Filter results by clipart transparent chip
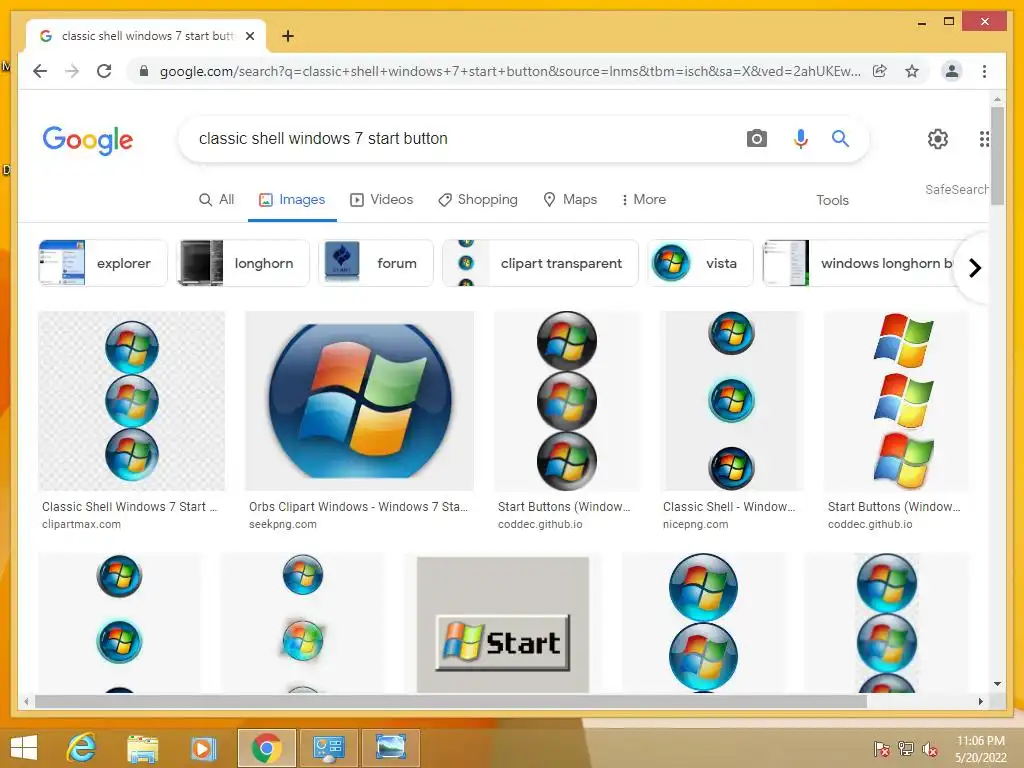 [540, 263]
